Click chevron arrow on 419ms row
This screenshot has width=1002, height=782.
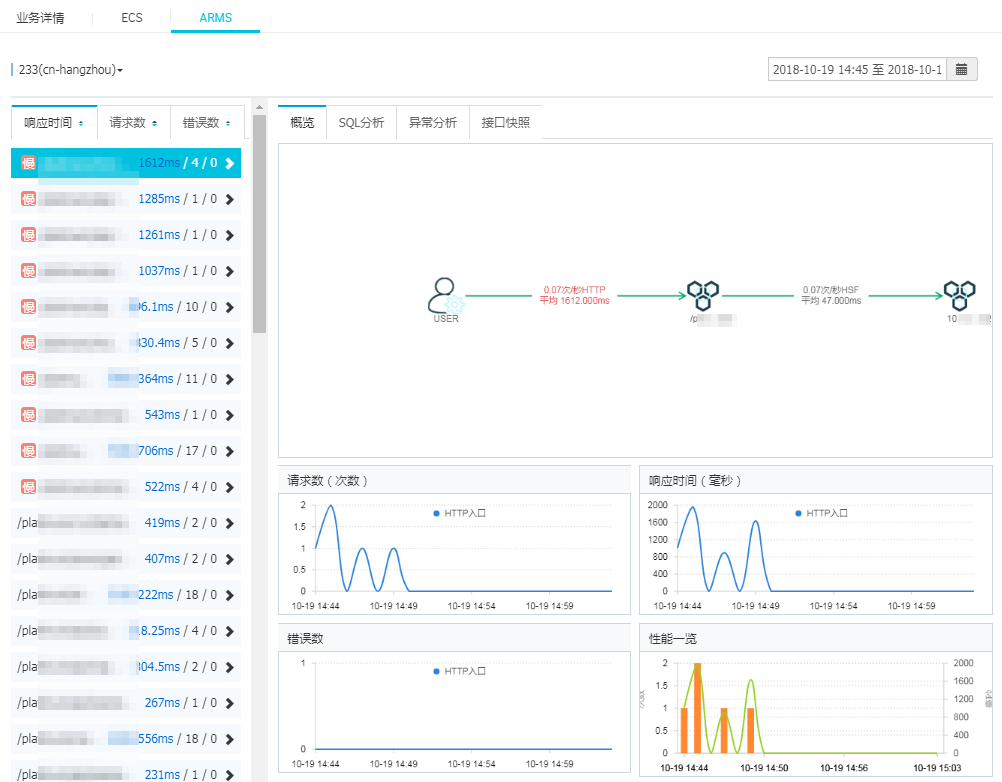pos(230,523)
